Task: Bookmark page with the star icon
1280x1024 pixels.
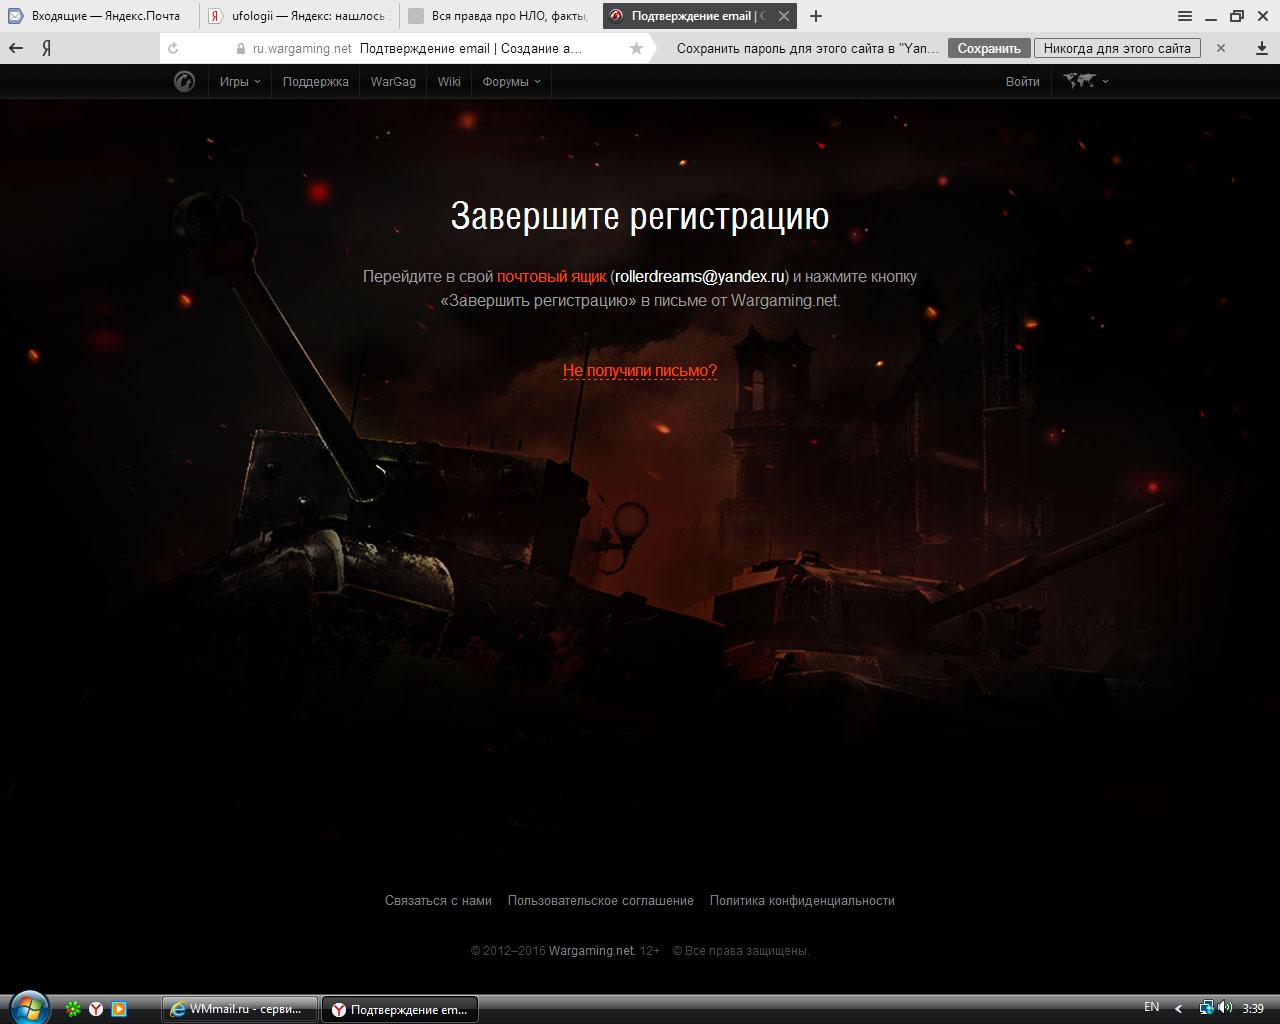Action: tap(636, 48)
